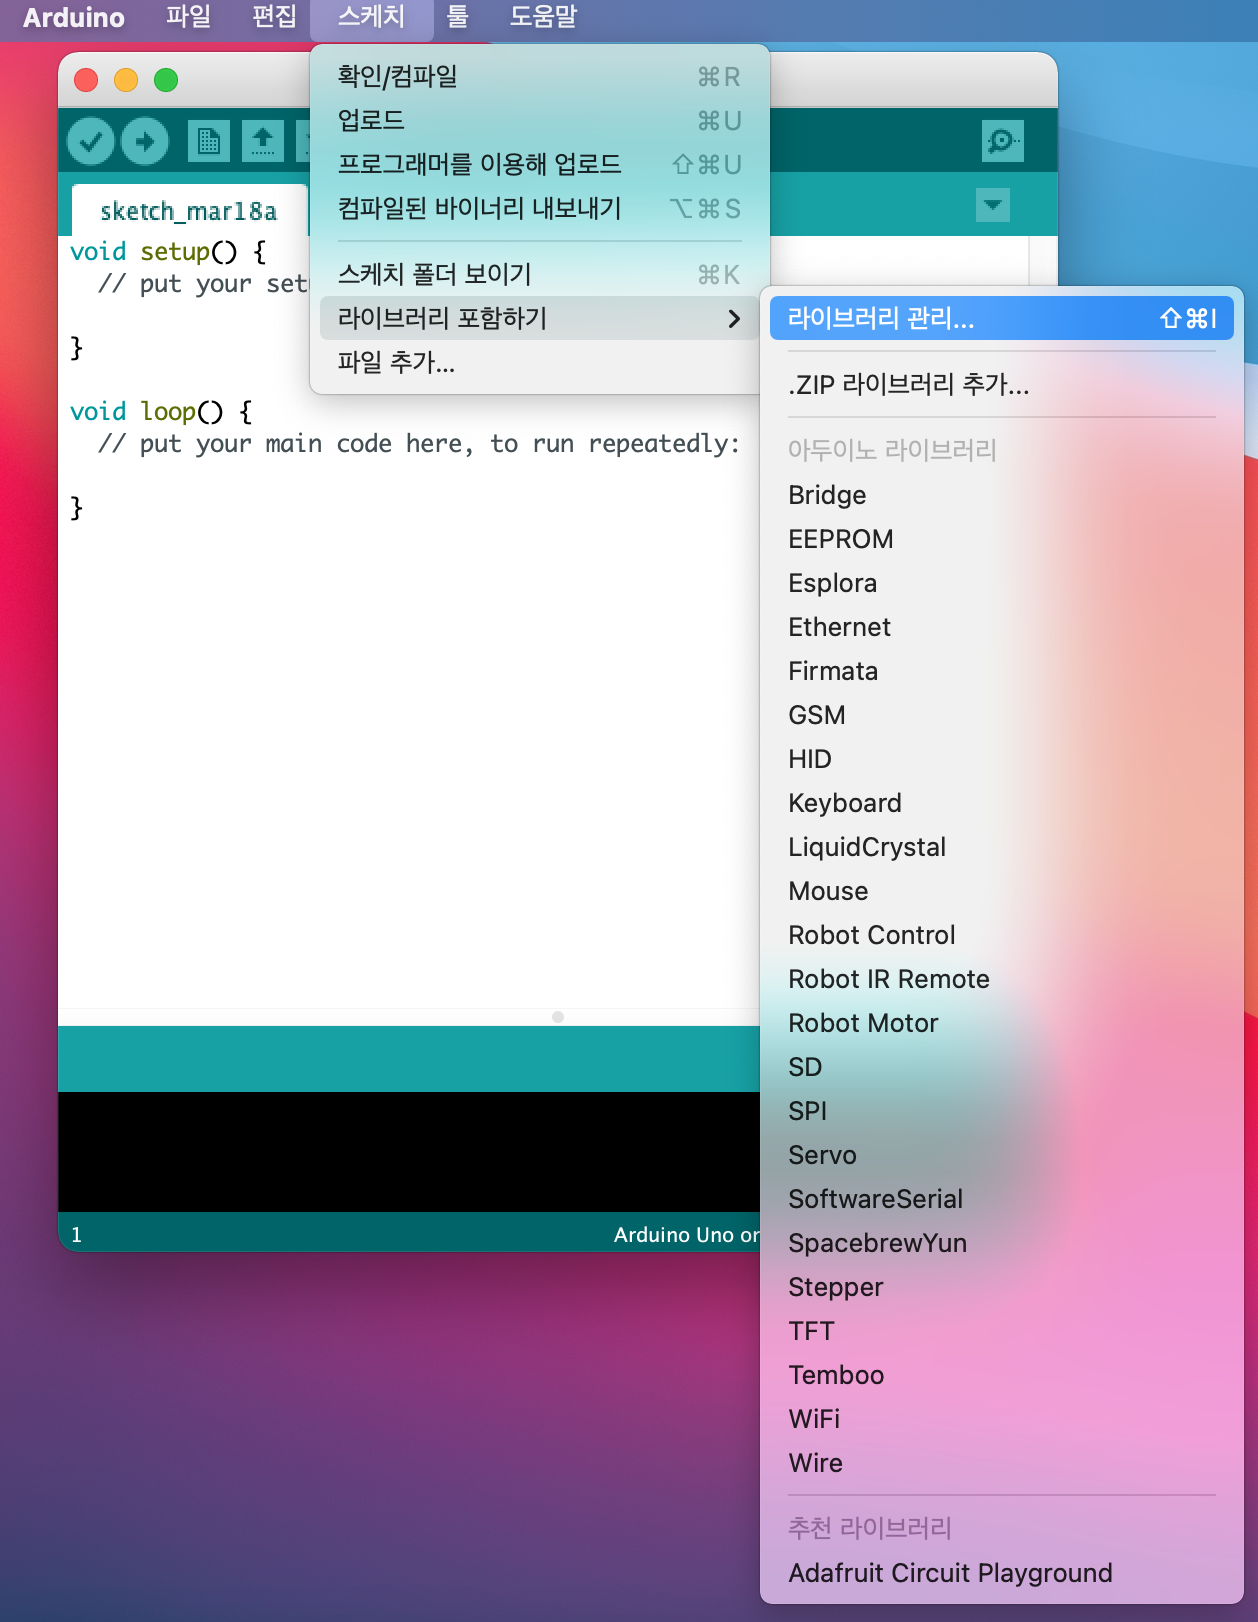Open the 편집 menu
The height and width of the screenshot is (1622, 1258).
[274, 17]
